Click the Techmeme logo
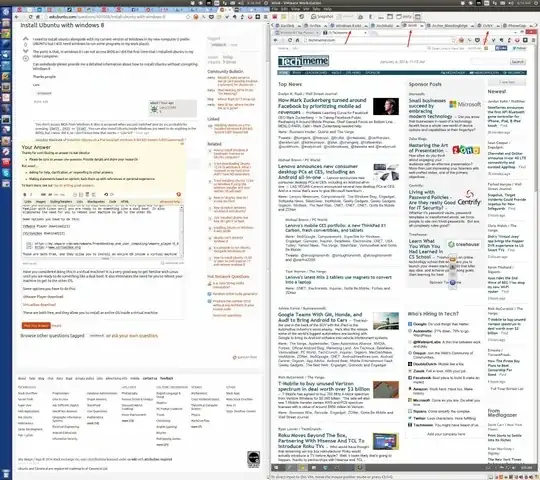Image resolution: width=540 pixels, height=480 pixels. click(x=303, y=61)
